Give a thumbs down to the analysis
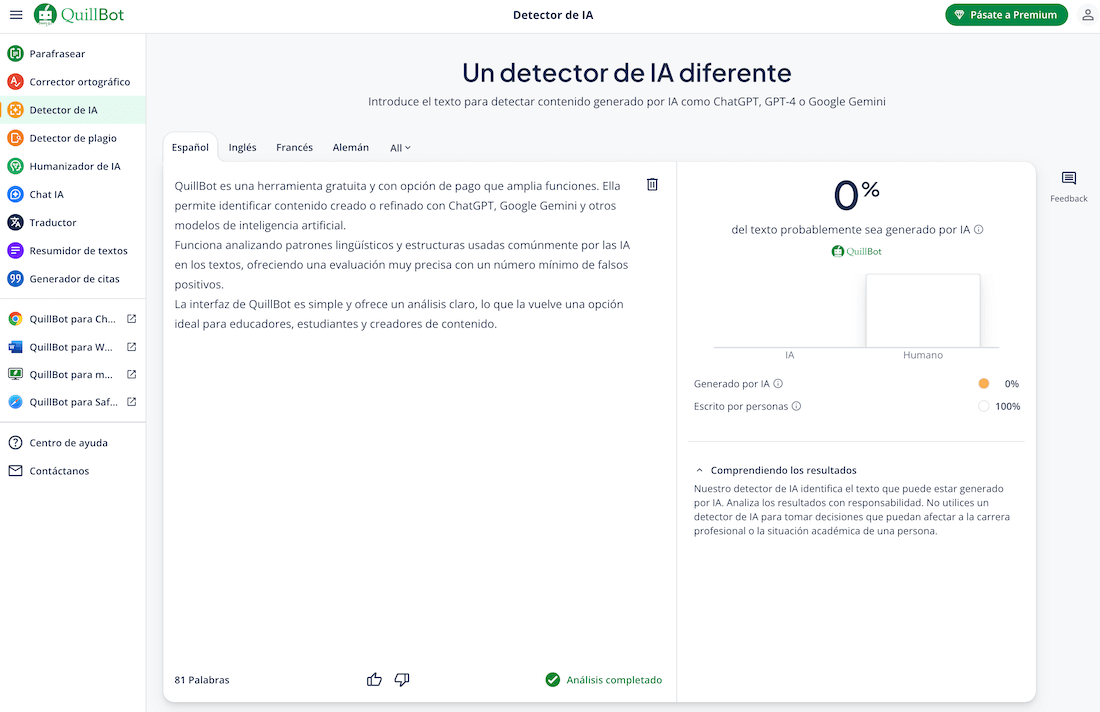 click(x=401, y=679)
